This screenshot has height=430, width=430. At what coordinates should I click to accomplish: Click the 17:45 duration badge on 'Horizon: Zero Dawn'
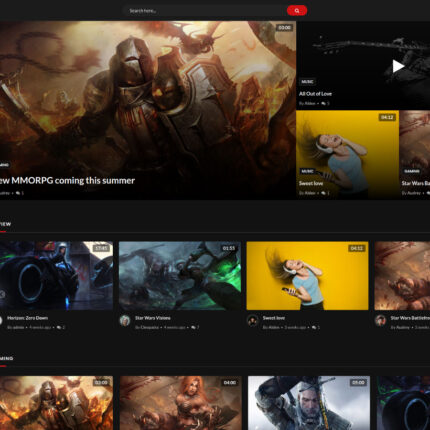coord(101,248)
